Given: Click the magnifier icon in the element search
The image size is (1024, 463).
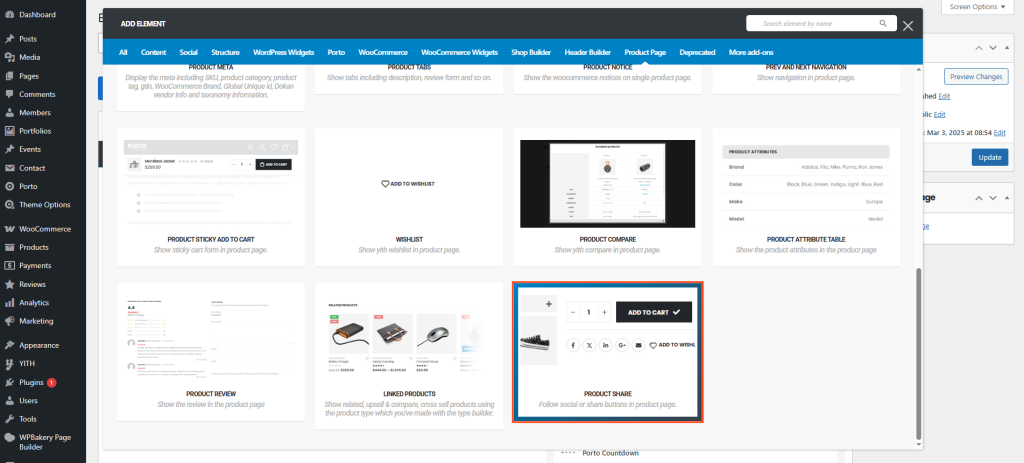Looking at the screenshot, I should [882, 23].
